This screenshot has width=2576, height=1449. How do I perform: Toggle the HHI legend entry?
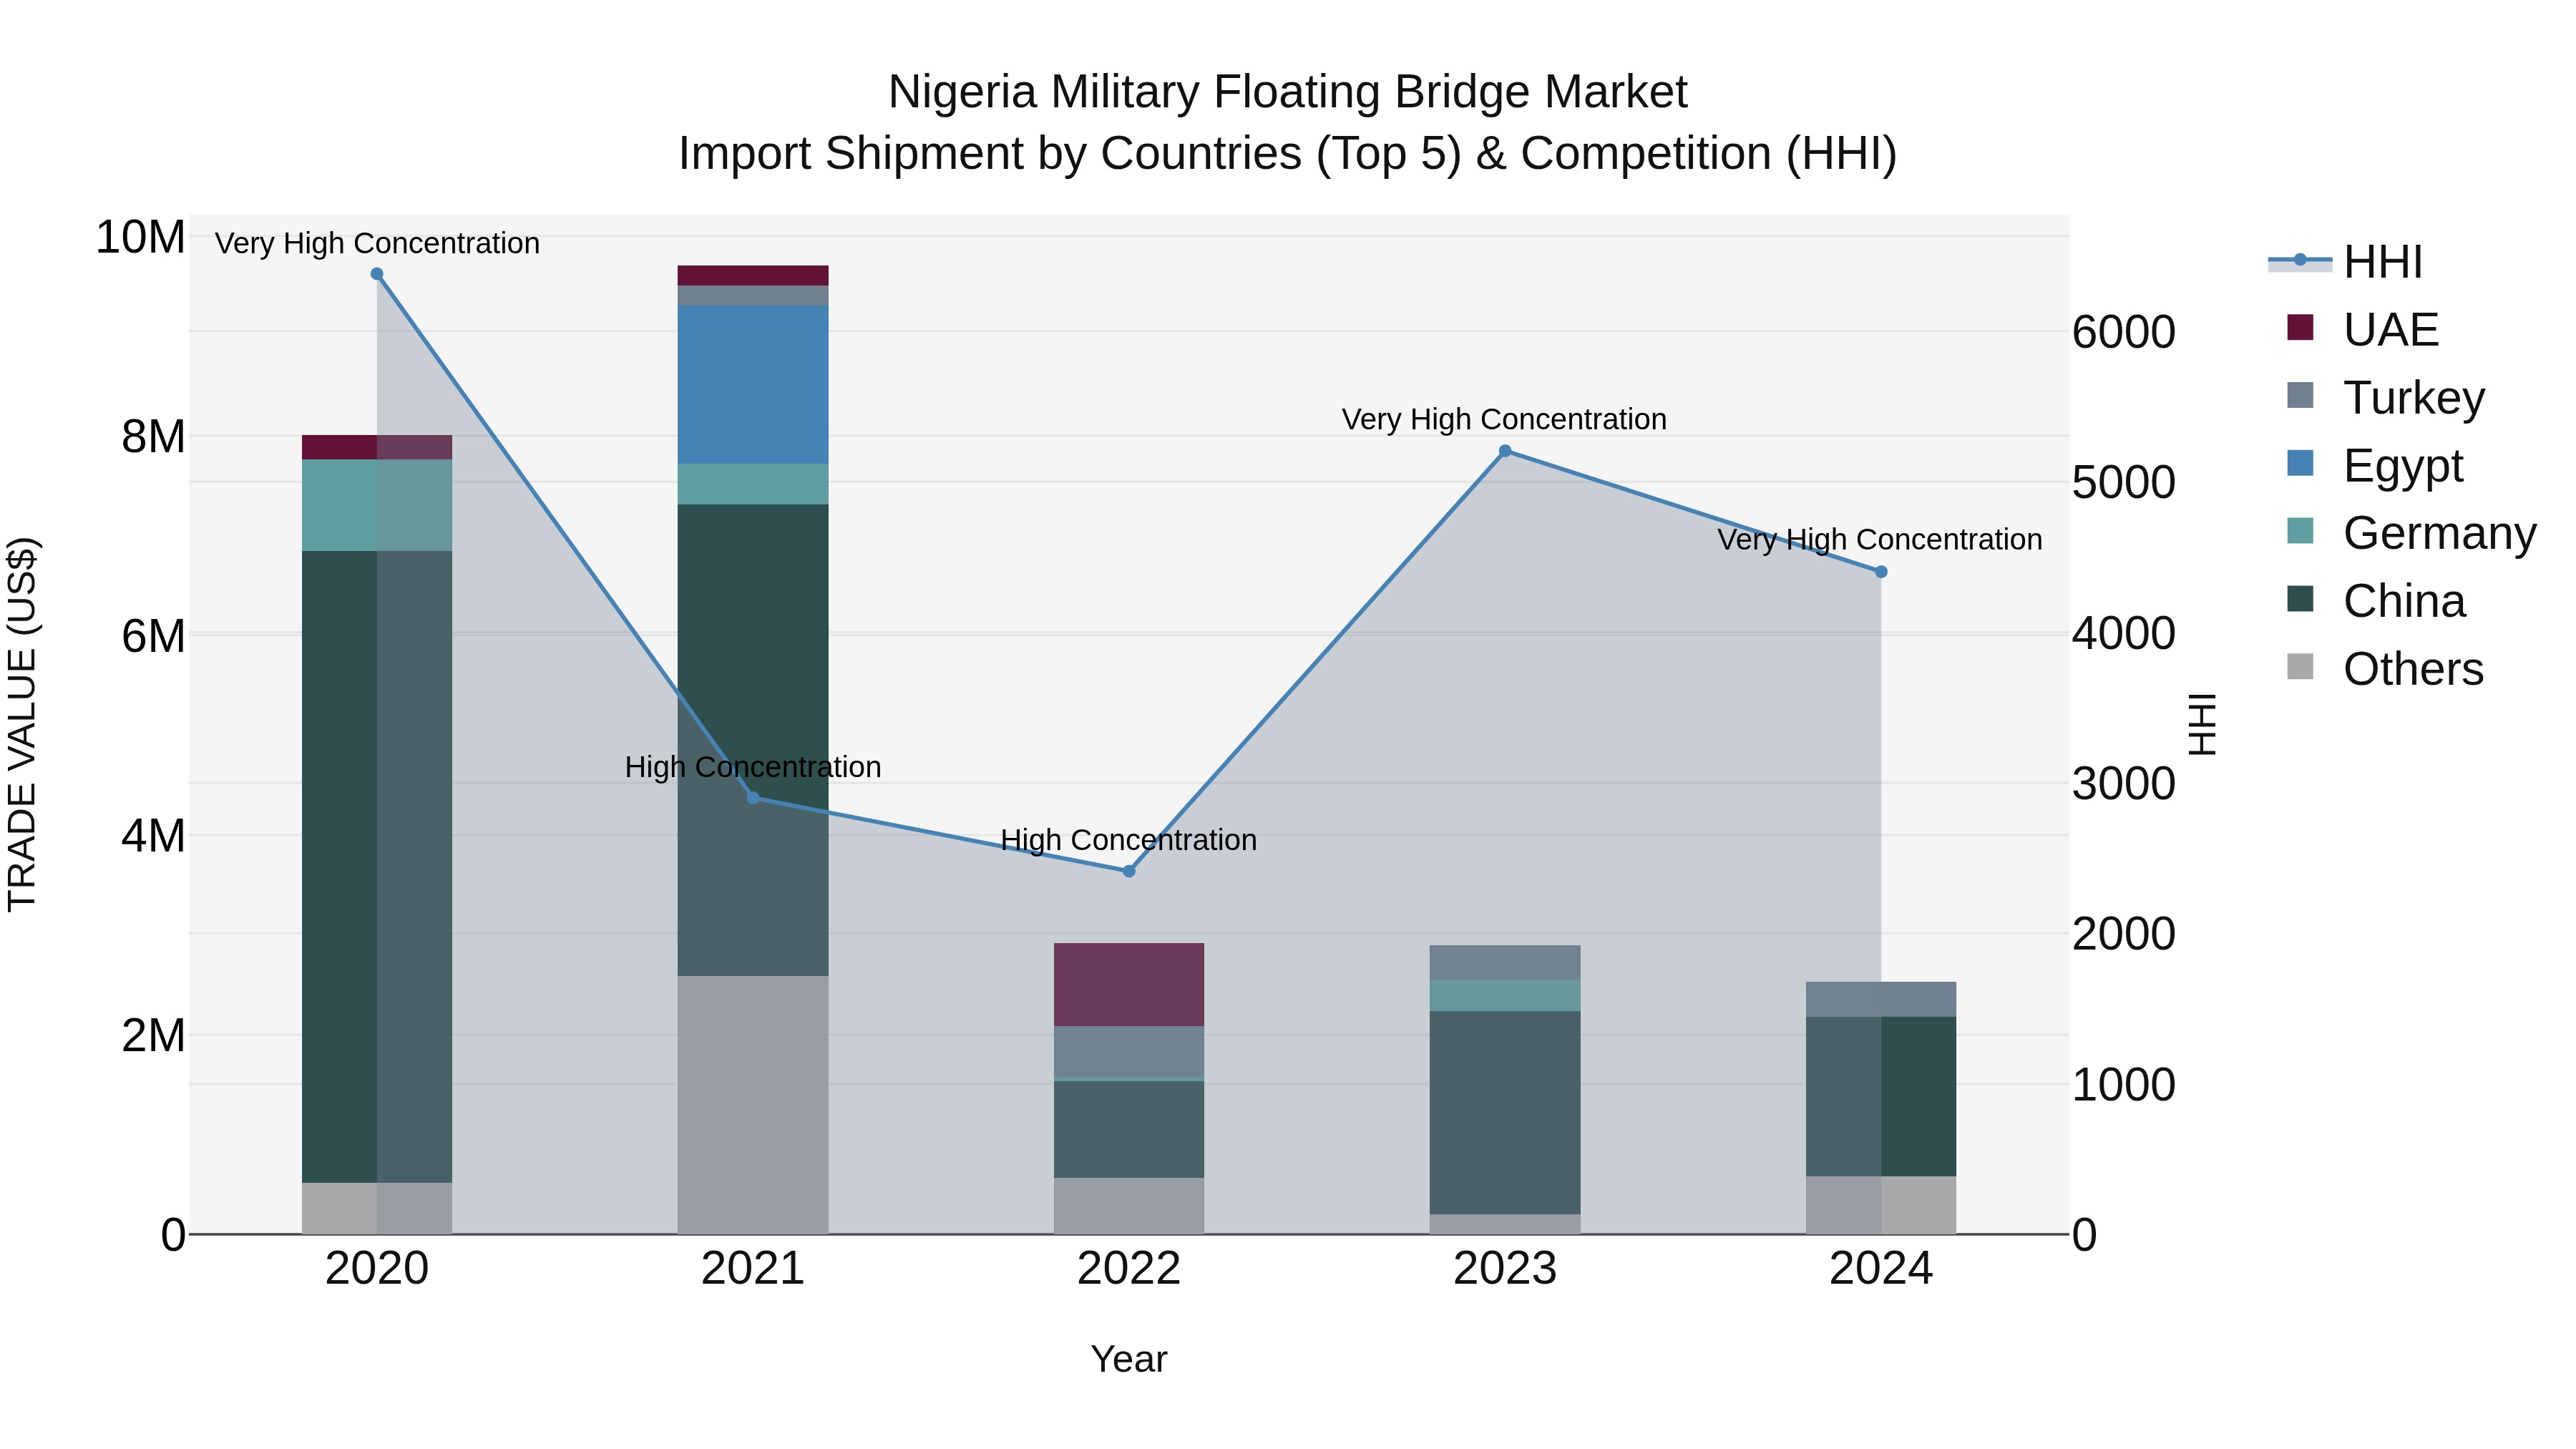[x=2346, y=262]
